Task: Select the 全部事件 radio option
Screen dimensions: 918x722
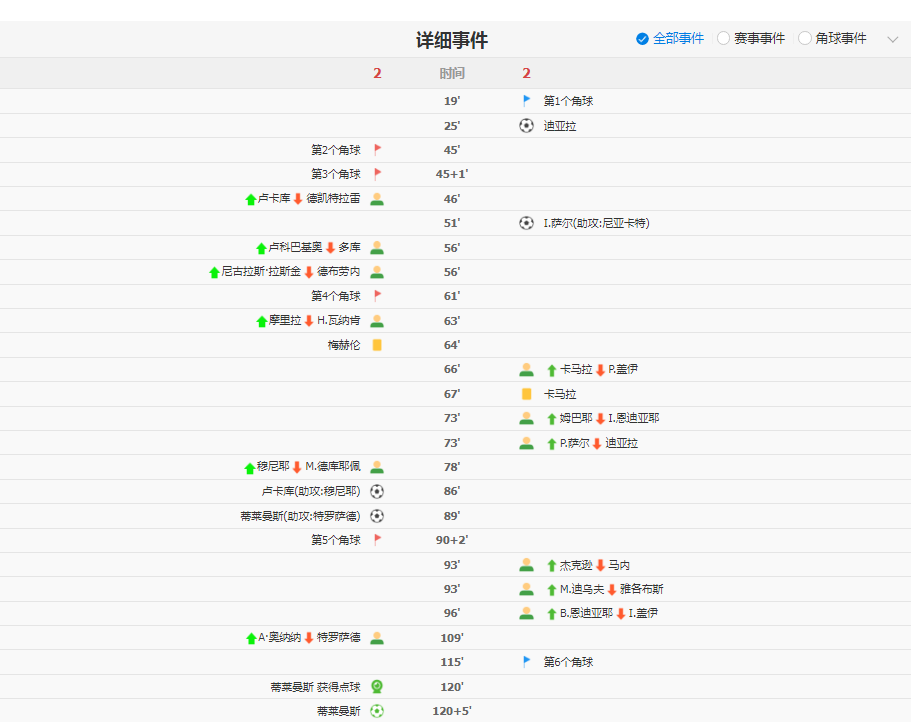Action: click(669, 39)
